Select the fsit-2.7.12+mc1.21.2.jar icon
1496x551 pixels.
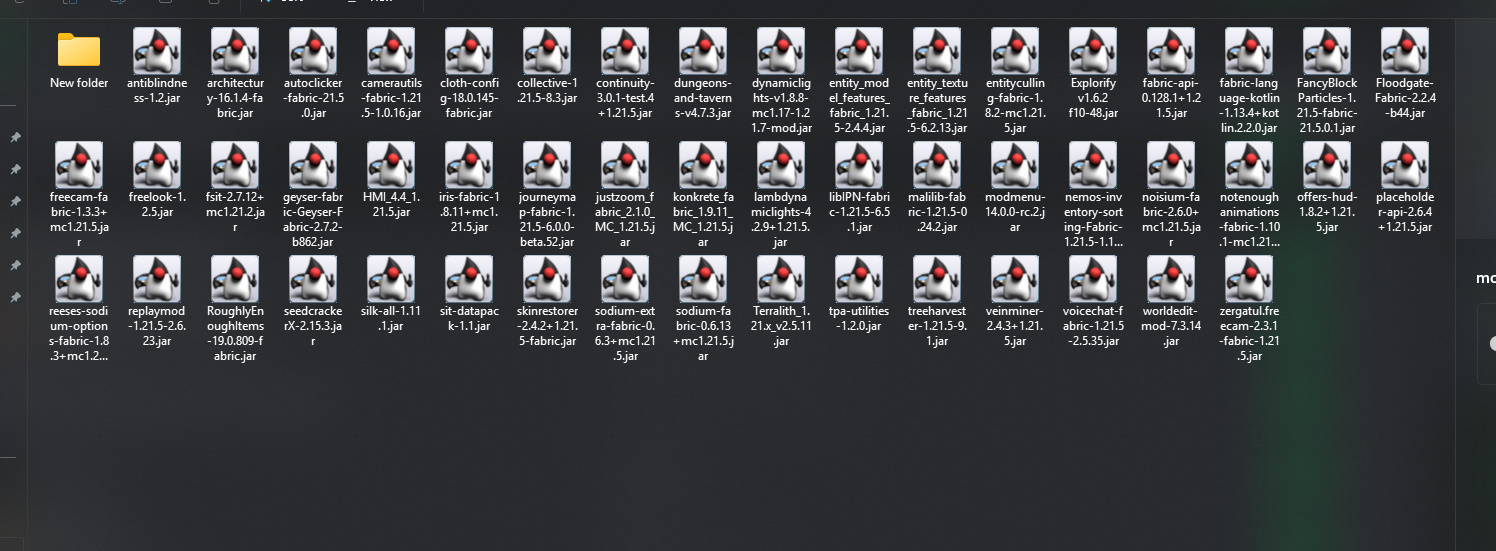click(235, 165)
